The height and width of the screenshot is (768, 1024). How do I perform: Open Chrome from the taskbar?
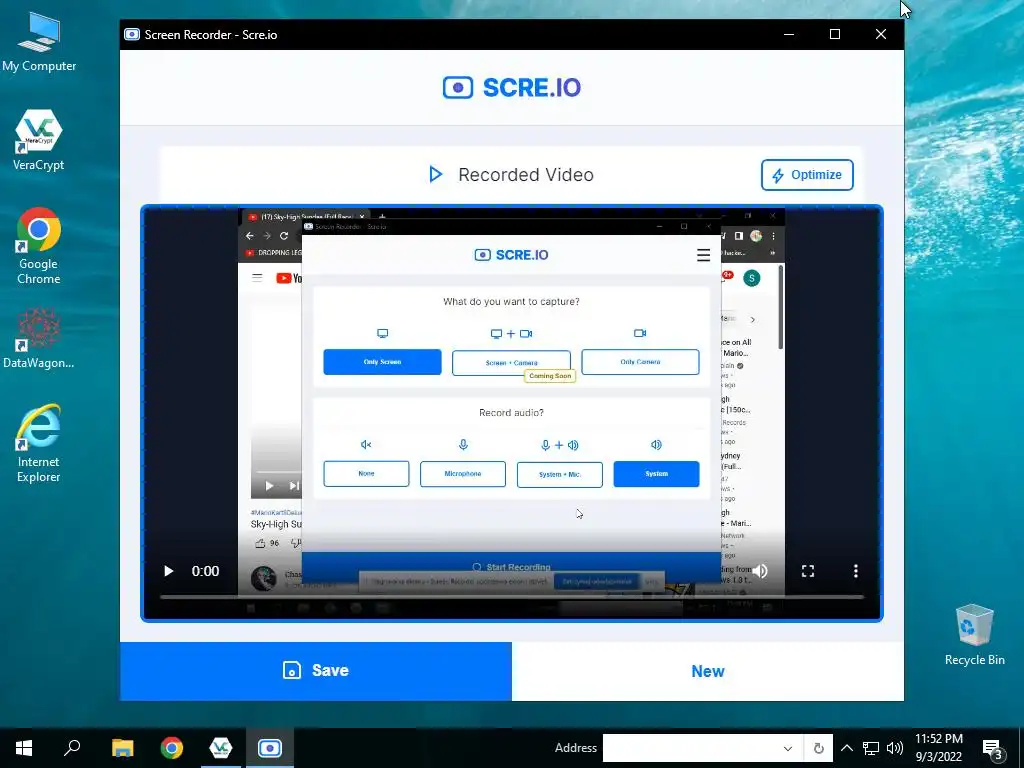(x=172, y=748)
